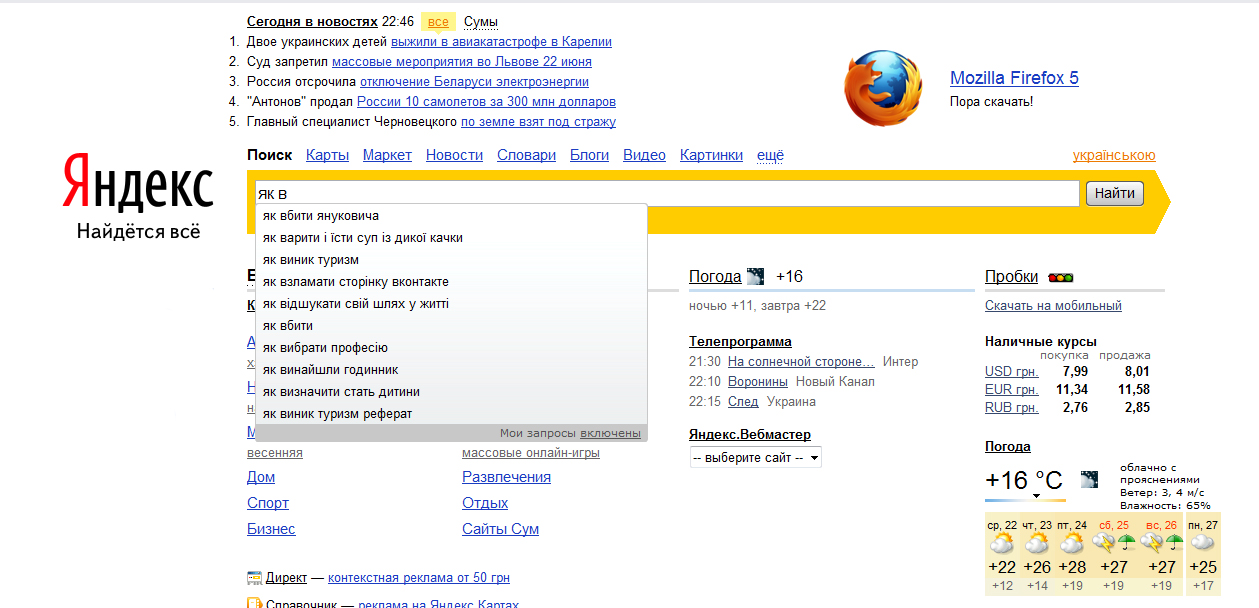Open the Картинки tab
This screenshot has width=1259, height=608.
tap(711, 155)
